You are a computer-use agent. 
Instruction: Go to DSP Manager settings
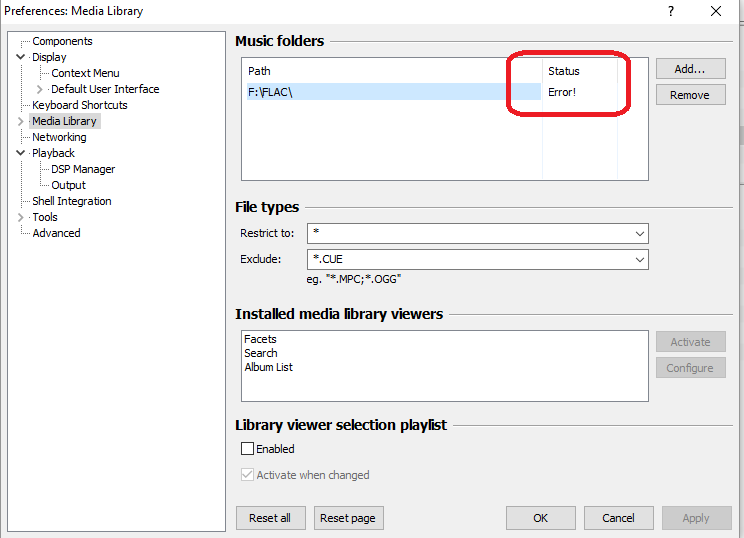click(x=83, y=169)
